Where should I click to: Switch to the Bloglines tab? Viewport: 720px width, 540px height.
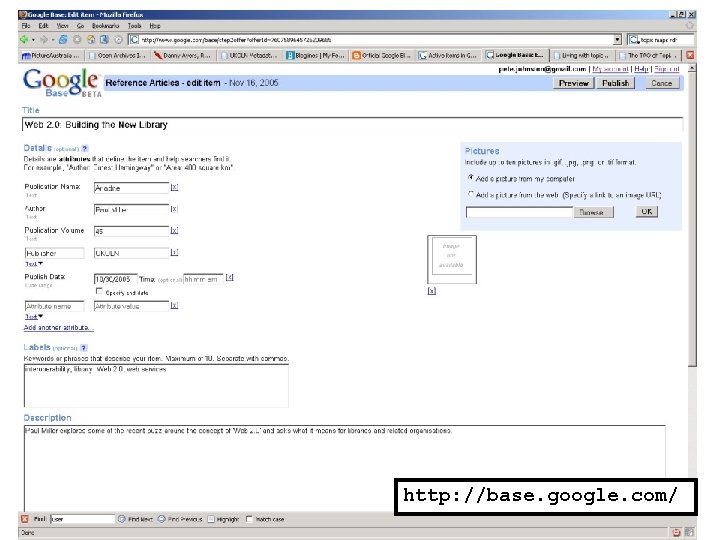point(315,56)
